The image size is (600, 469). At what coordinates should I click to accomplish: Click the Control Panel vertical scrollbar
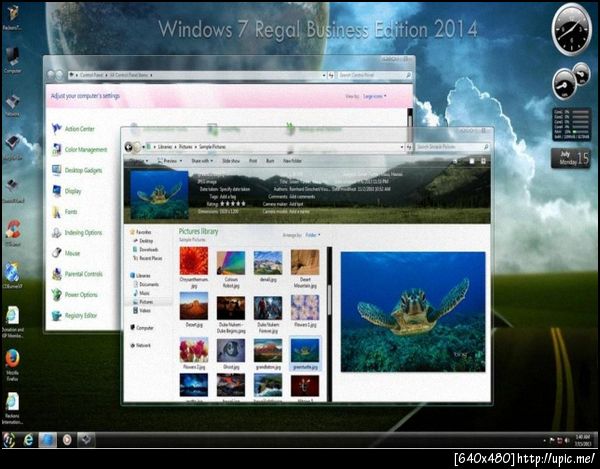click(410, 119)
